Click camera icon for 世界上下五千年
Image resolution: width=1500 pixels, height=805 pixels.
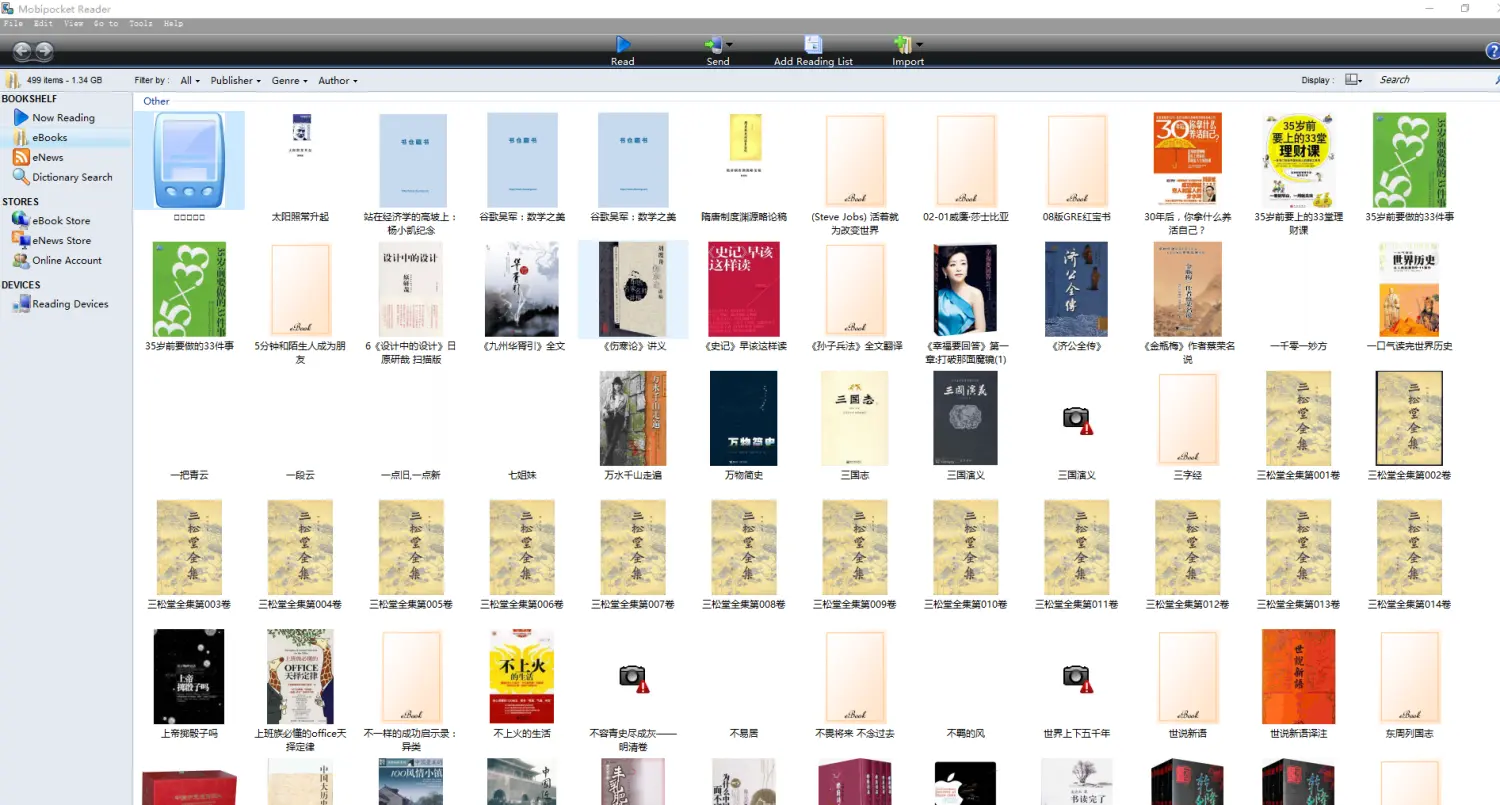point(1077,678)
